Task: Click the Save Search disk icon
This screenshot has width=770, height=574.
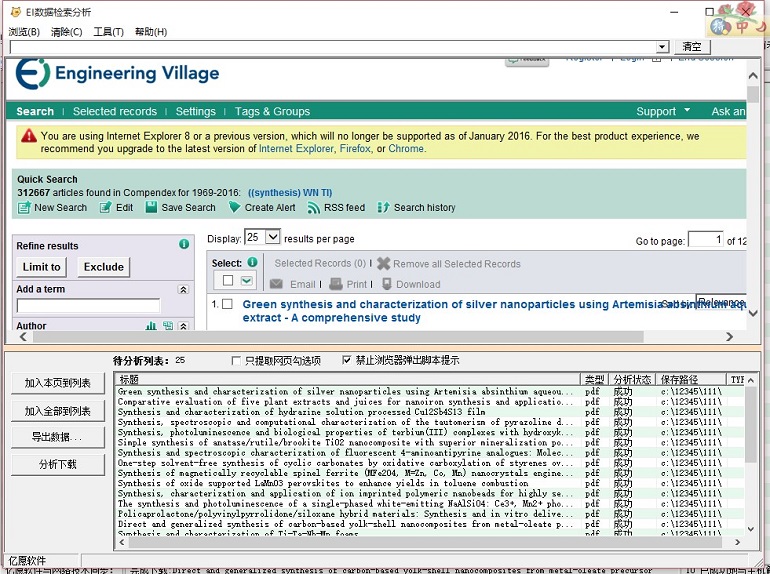Action: (x=151, y=208)
